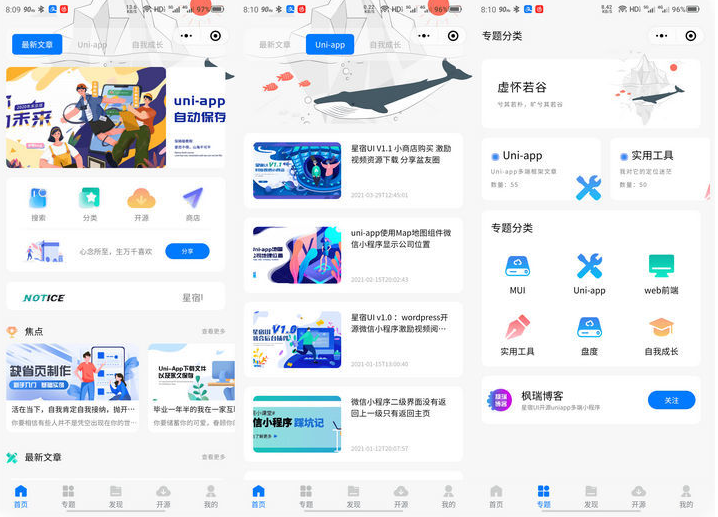The image size is (718, 517).
Task: Open 发现 in right screen bottom nav
Action: click(x=591, y=496)
